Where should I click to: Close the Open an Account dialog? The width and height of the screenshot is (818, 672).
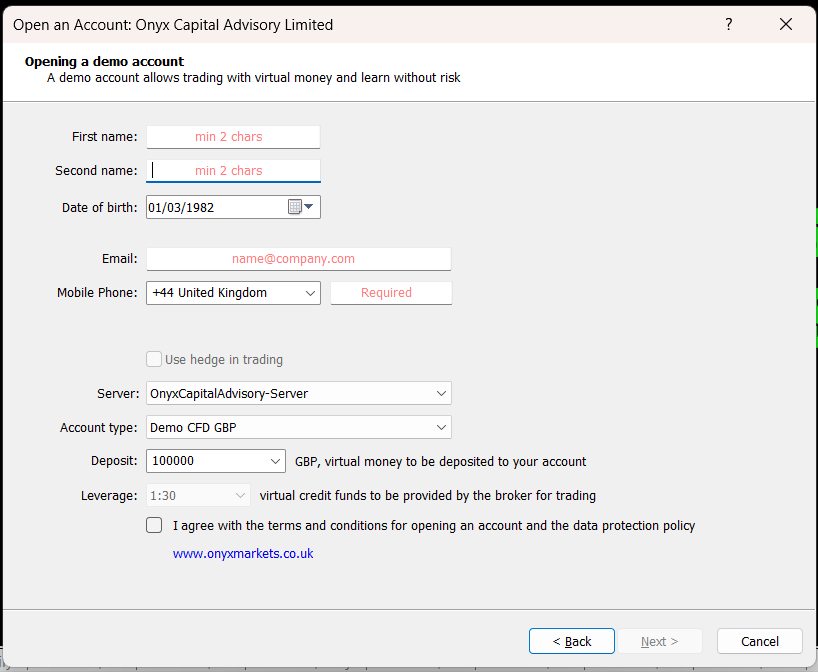(x=785, y=24)
